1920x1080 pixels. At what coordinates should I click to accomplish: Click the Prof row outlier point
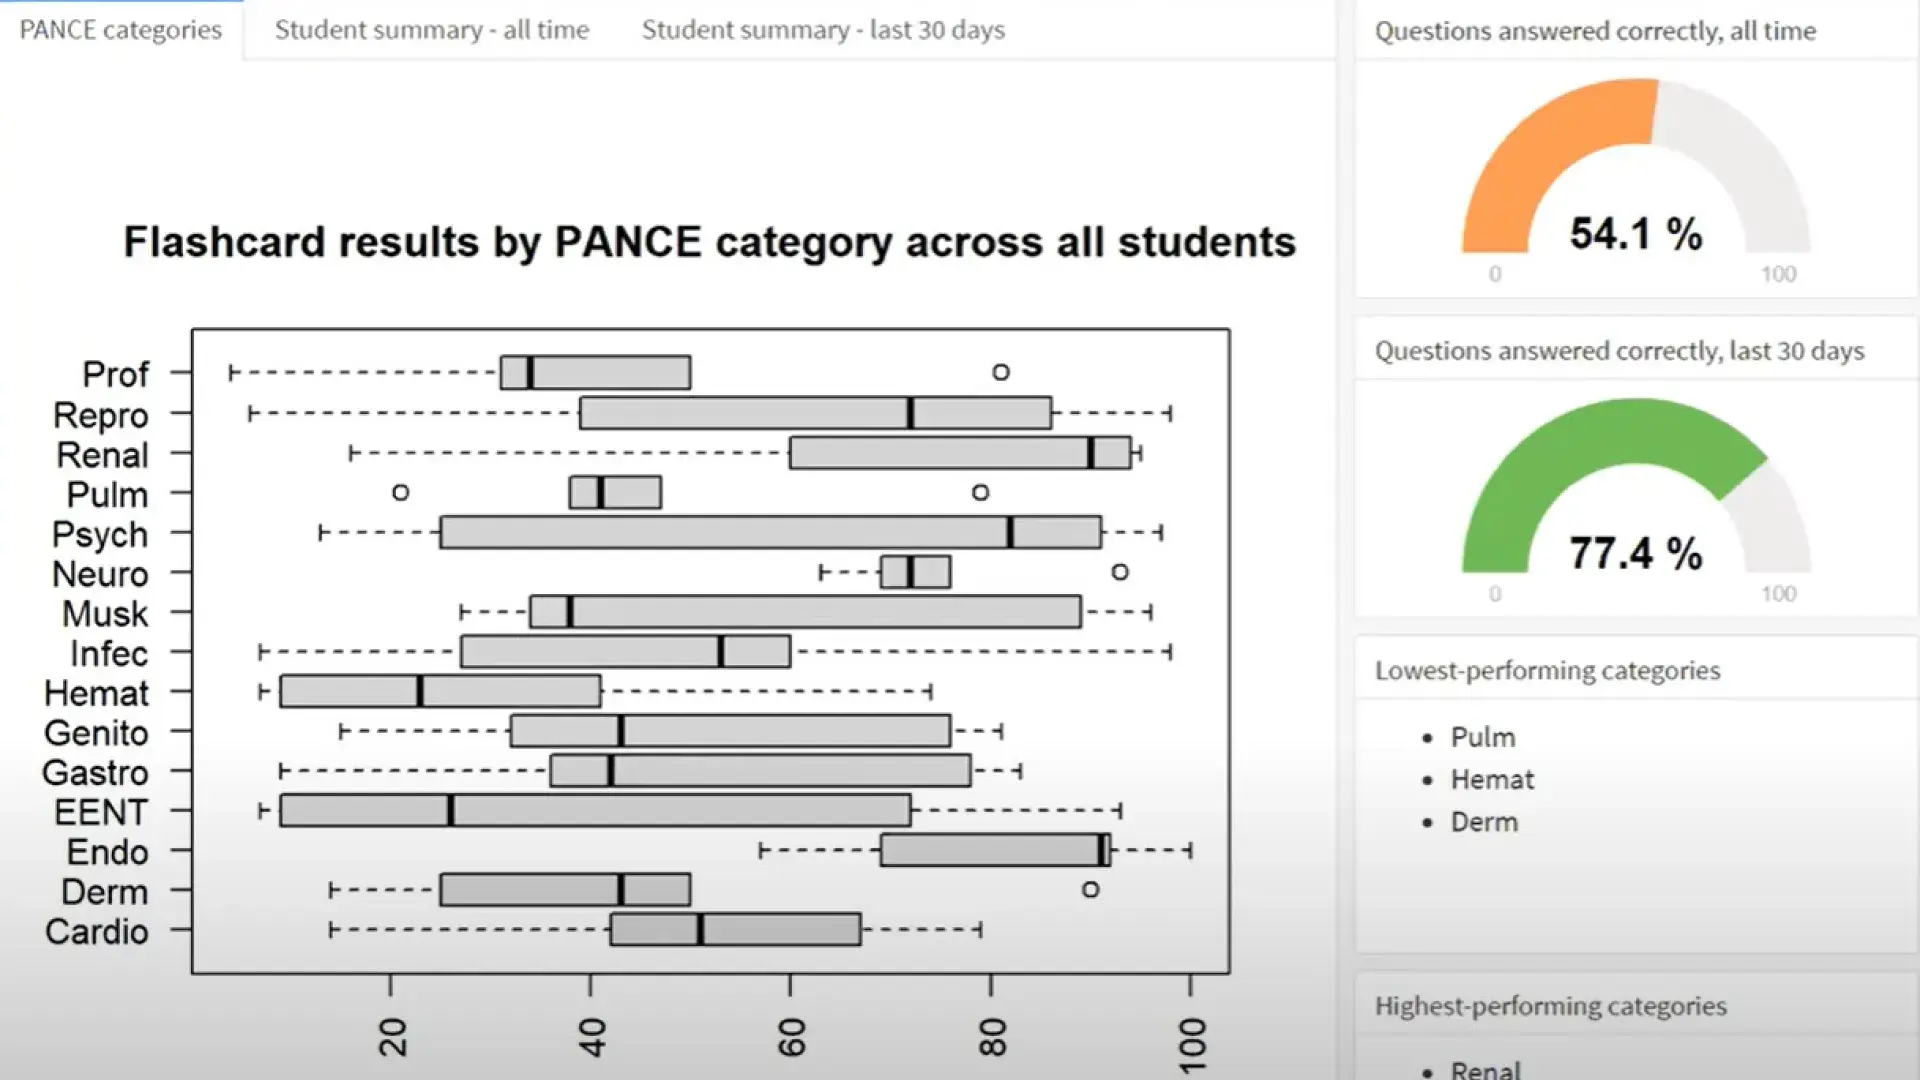click(x=1001, y=372)
